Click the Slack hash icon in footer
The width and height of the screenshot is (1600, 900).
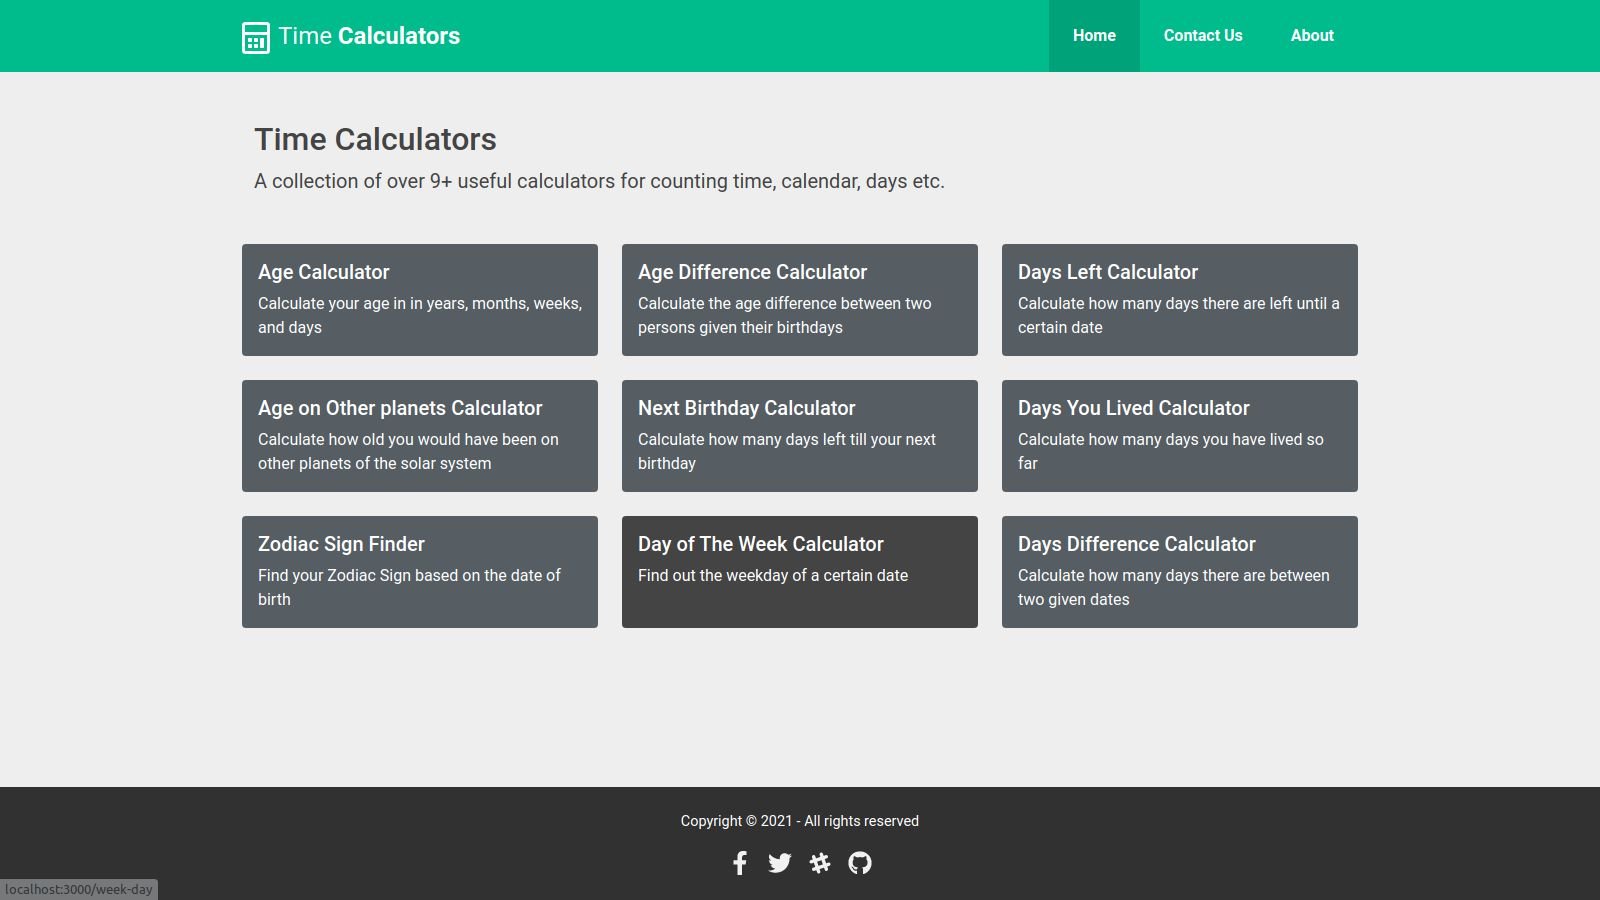pyautogui.click(x=820, y=863)
